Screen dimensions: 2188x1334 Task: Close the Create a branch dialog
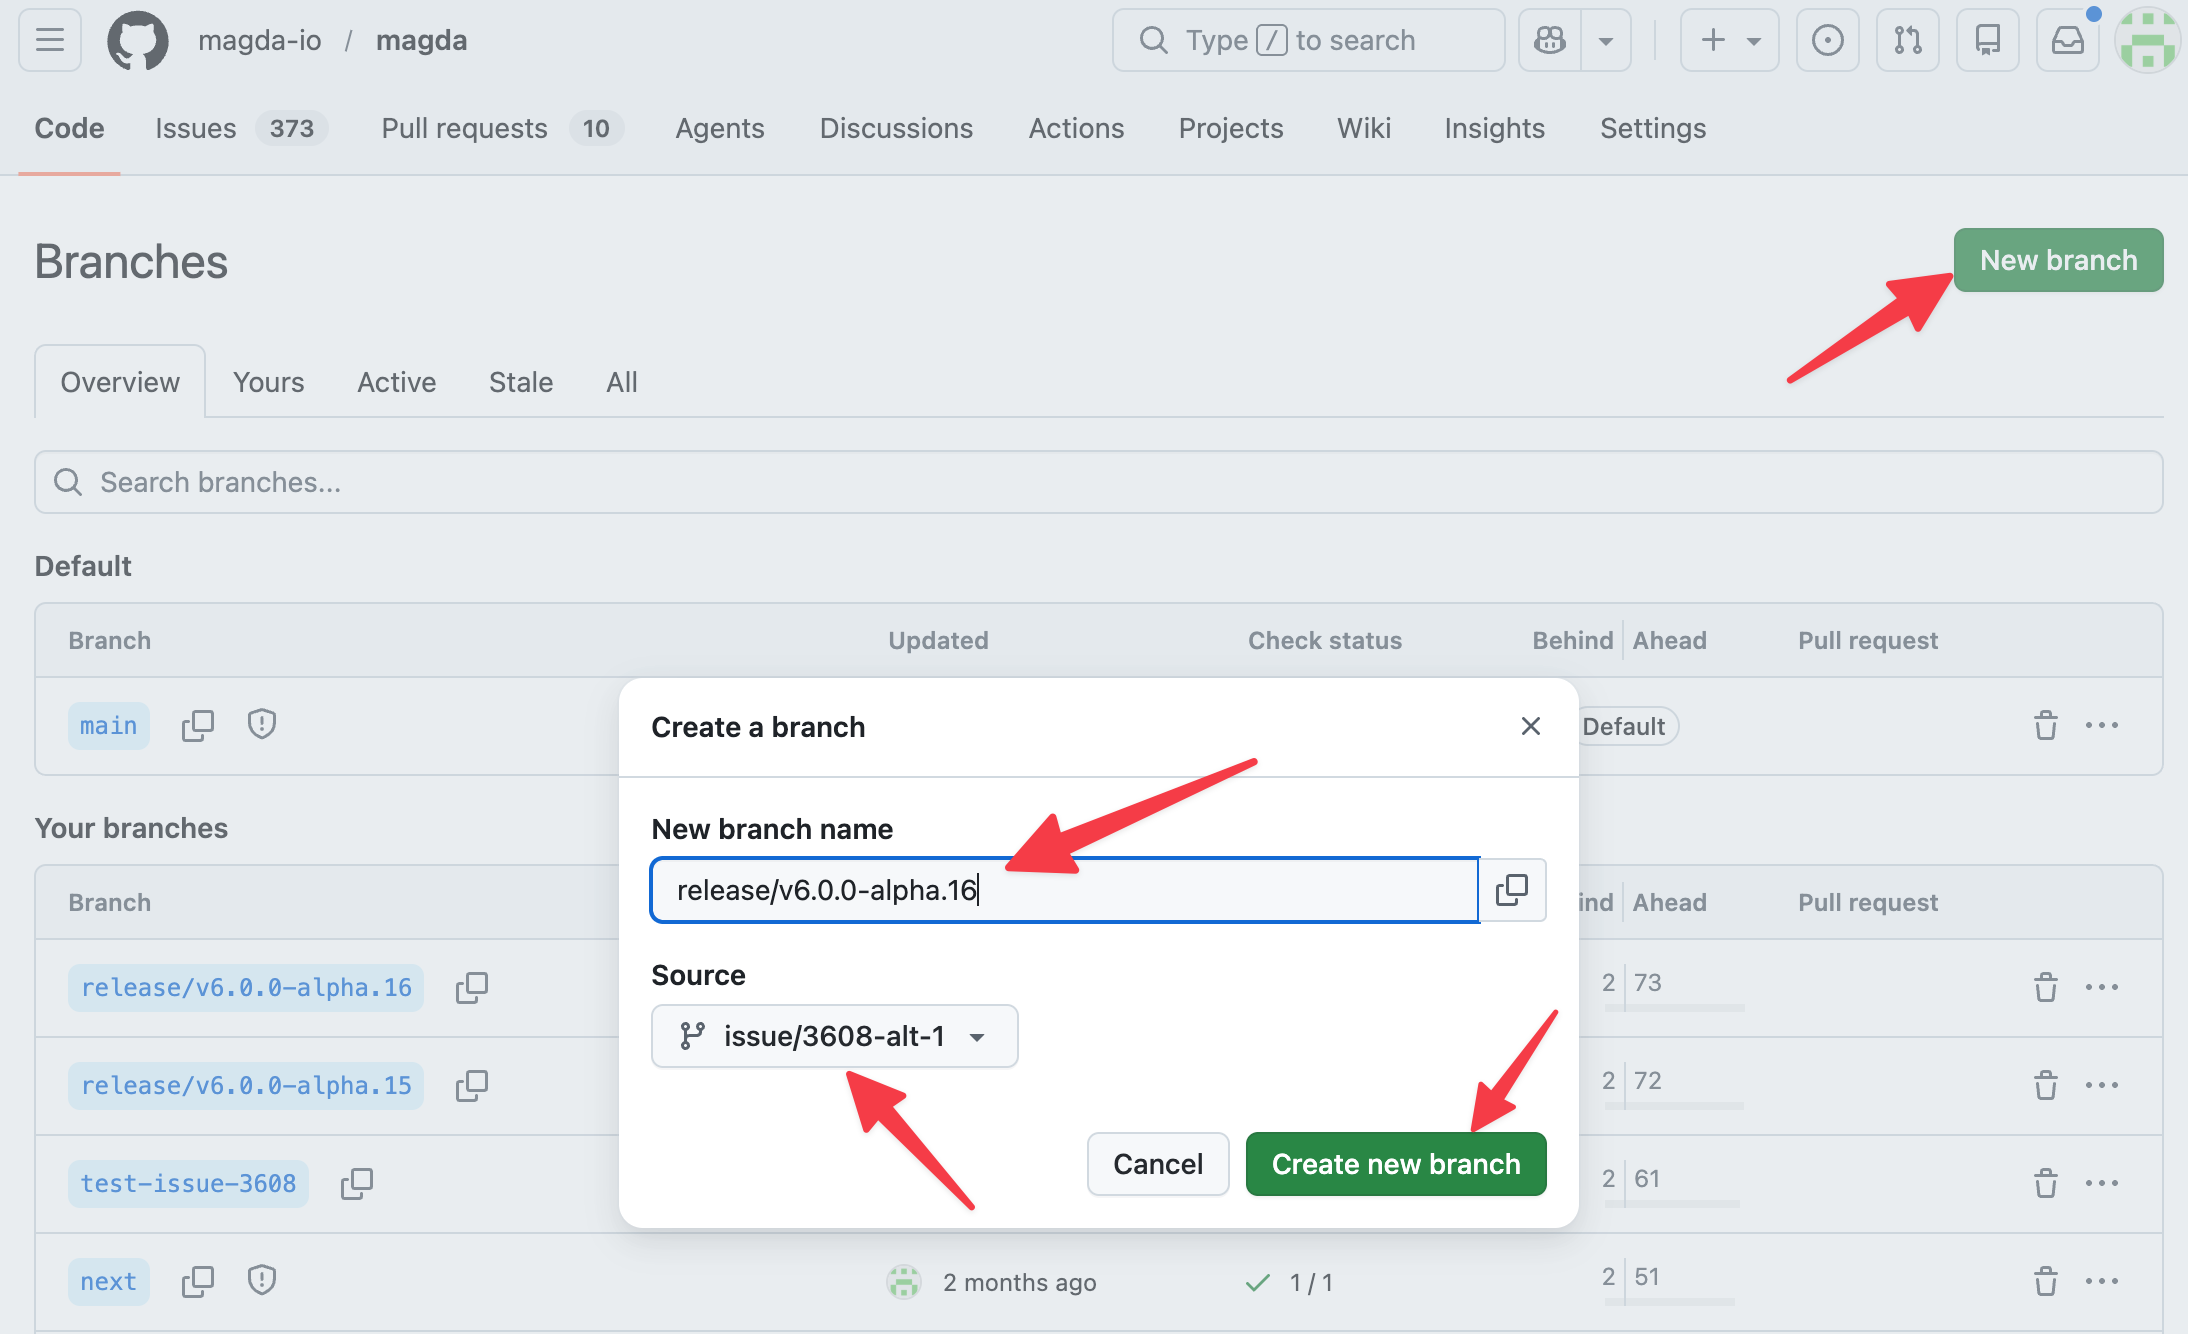(x=1530, y=726)
